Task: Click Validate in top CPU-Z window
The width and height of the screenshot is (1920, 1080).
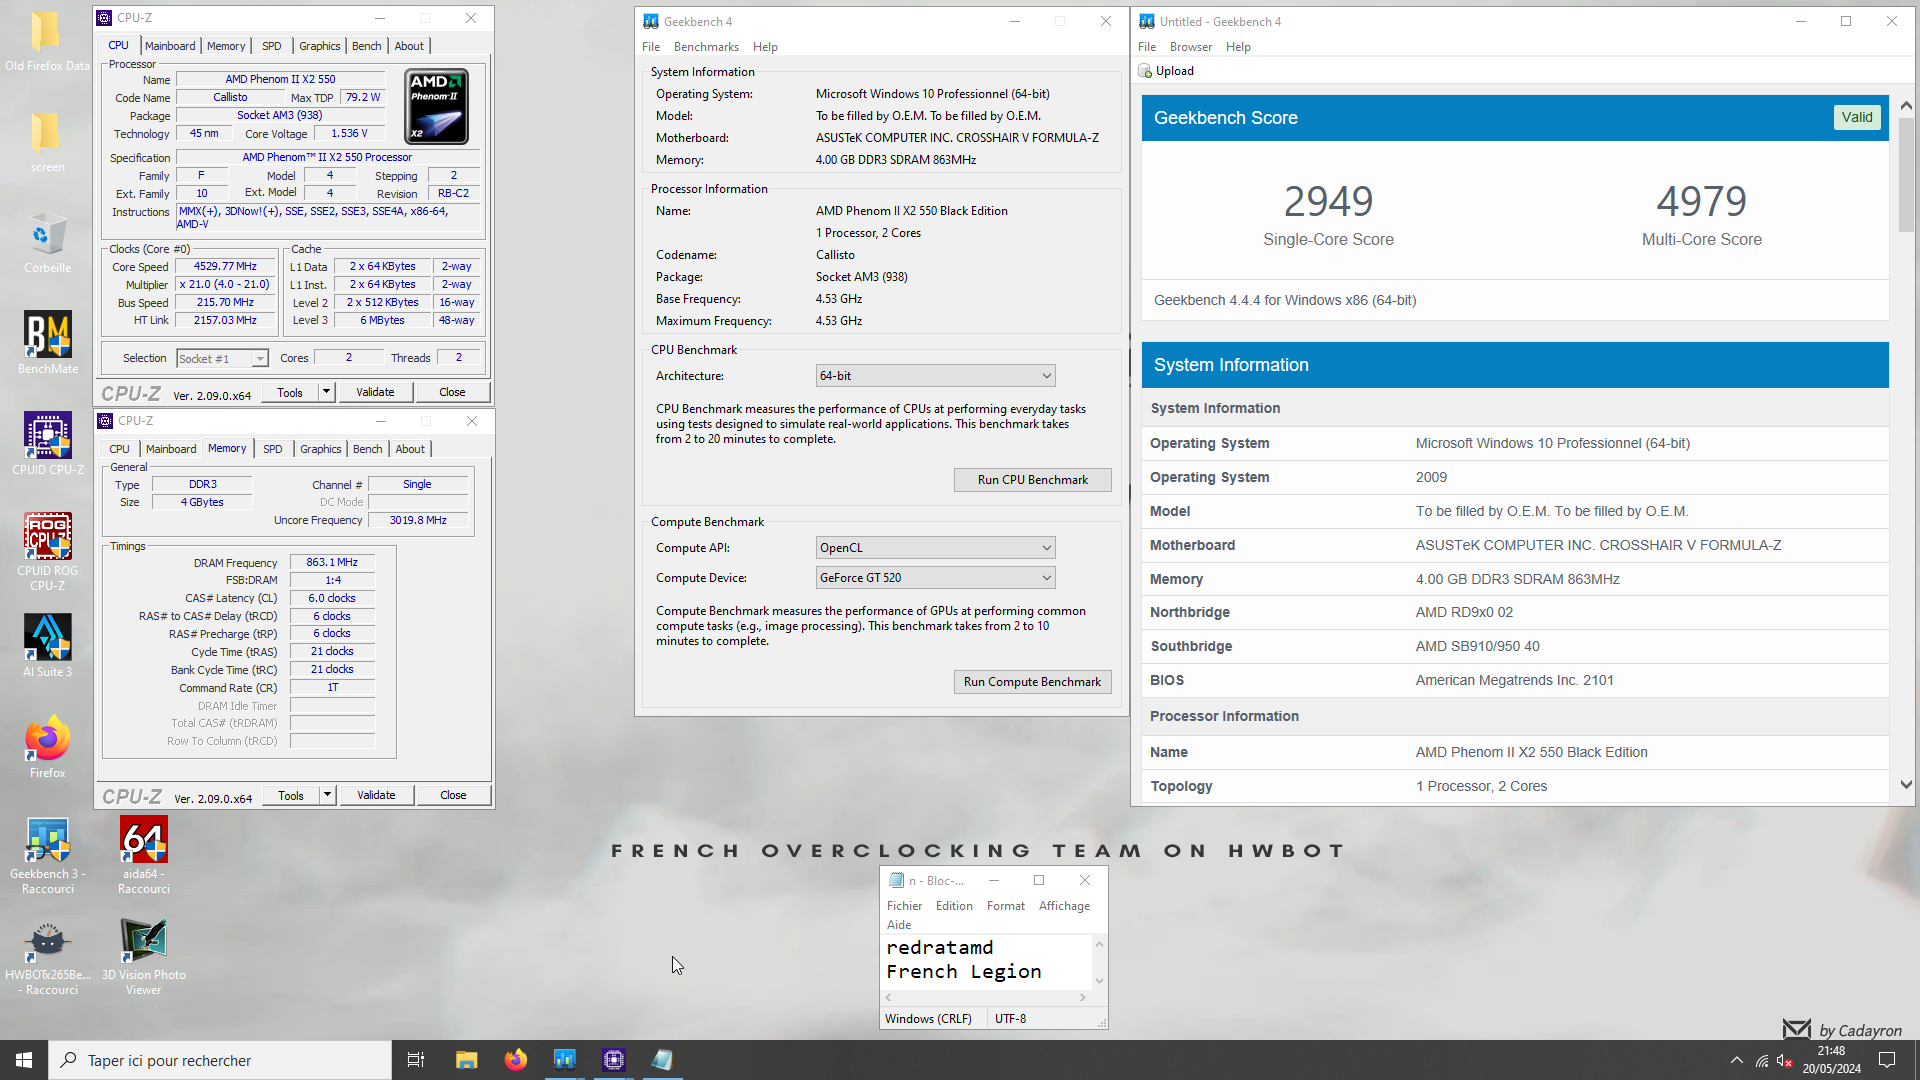Action: (x=375, y=392)
